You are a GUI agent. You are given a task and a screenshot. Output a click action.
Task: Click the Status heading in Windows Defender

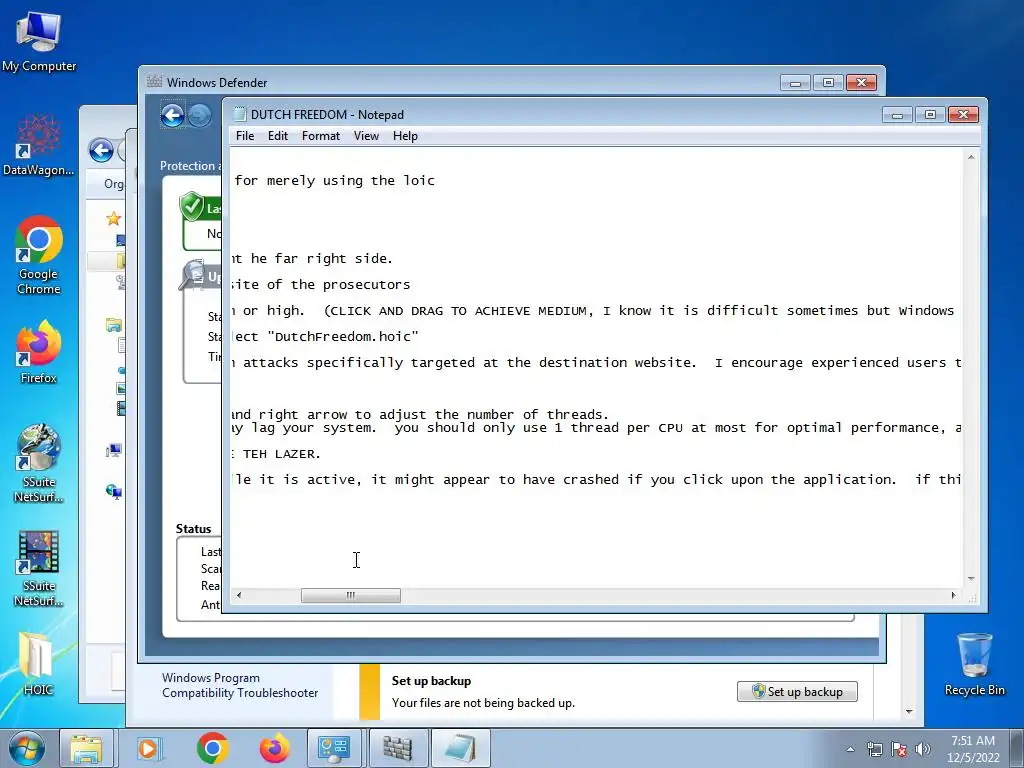(x=193, y=529)
